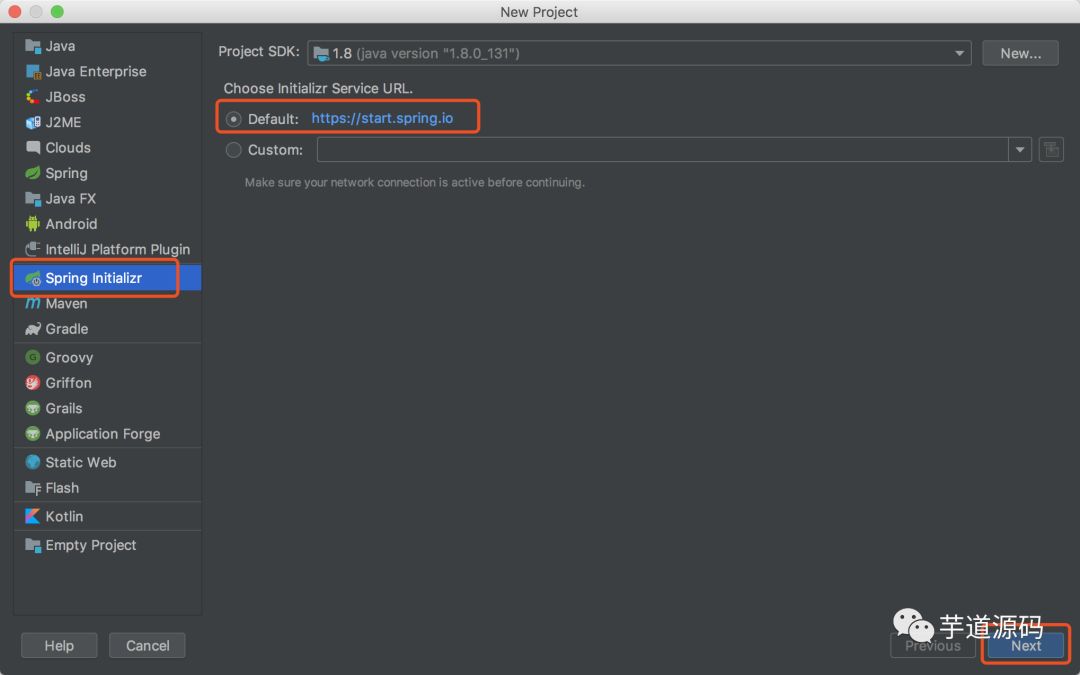Click the import settings icon beside Custom field
1080x675 pixels.
(1051, 149)
